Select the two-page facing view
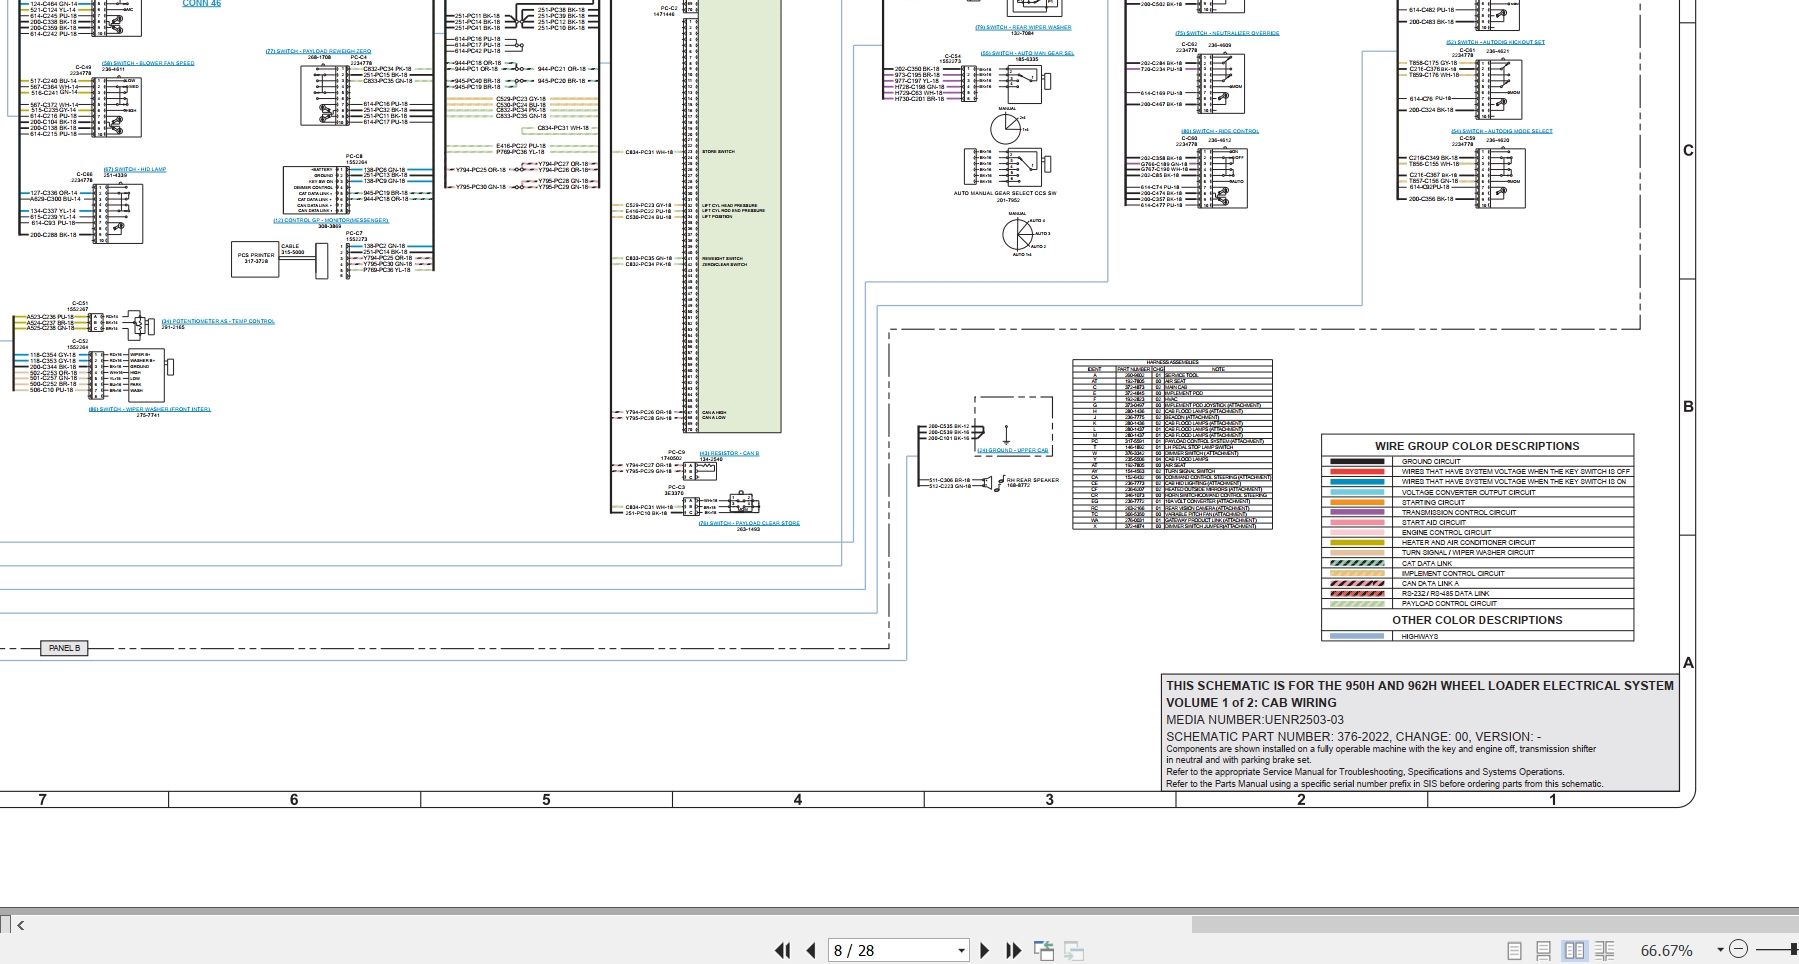Screen dimensions: 1799x964 coord(1574,951)
